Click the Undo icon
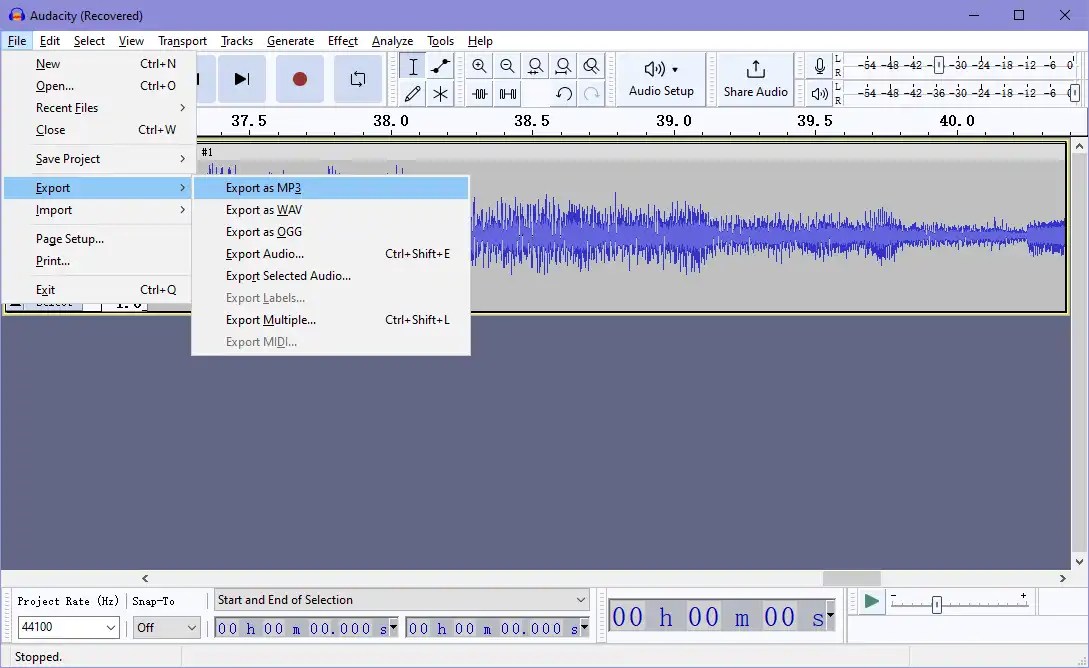Viewport: 1089px width, 668px height. point(563,94)
